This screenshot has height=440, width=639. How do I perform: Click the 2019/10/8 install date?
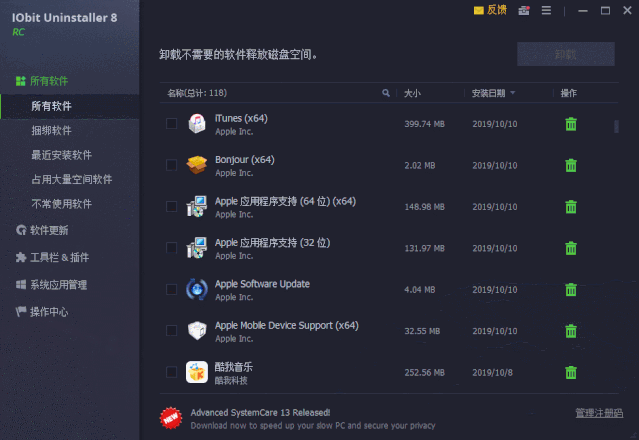point(492,372)
